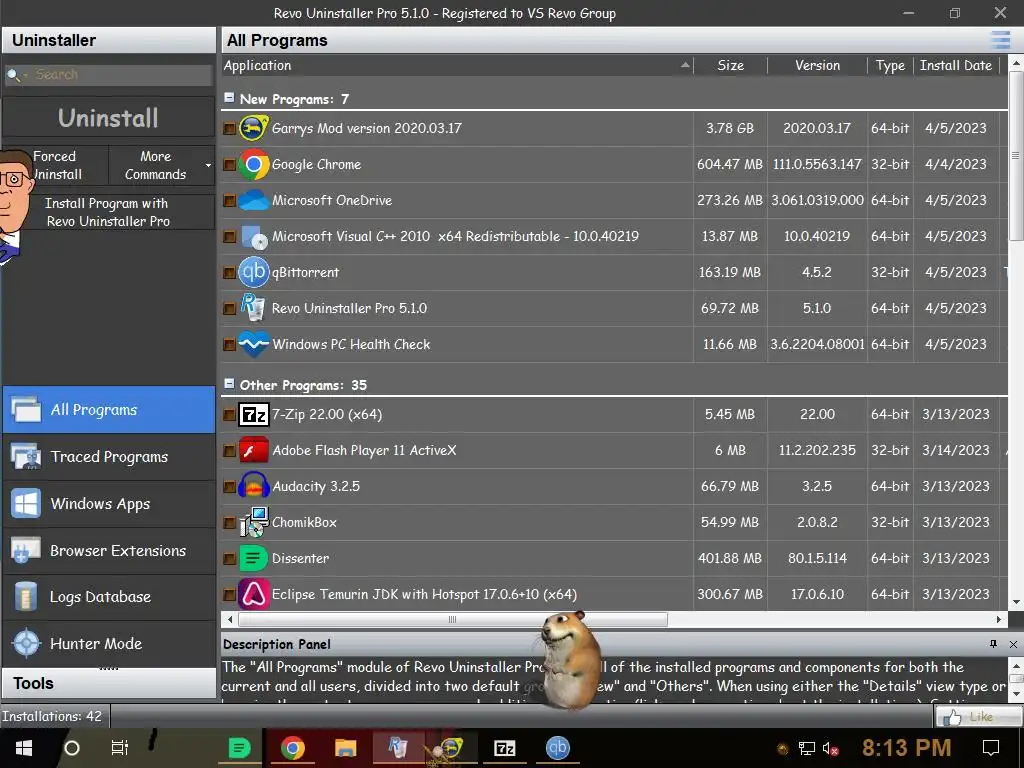
Task: Open Cortana circle on the taskbar
Action: [72, 748]
